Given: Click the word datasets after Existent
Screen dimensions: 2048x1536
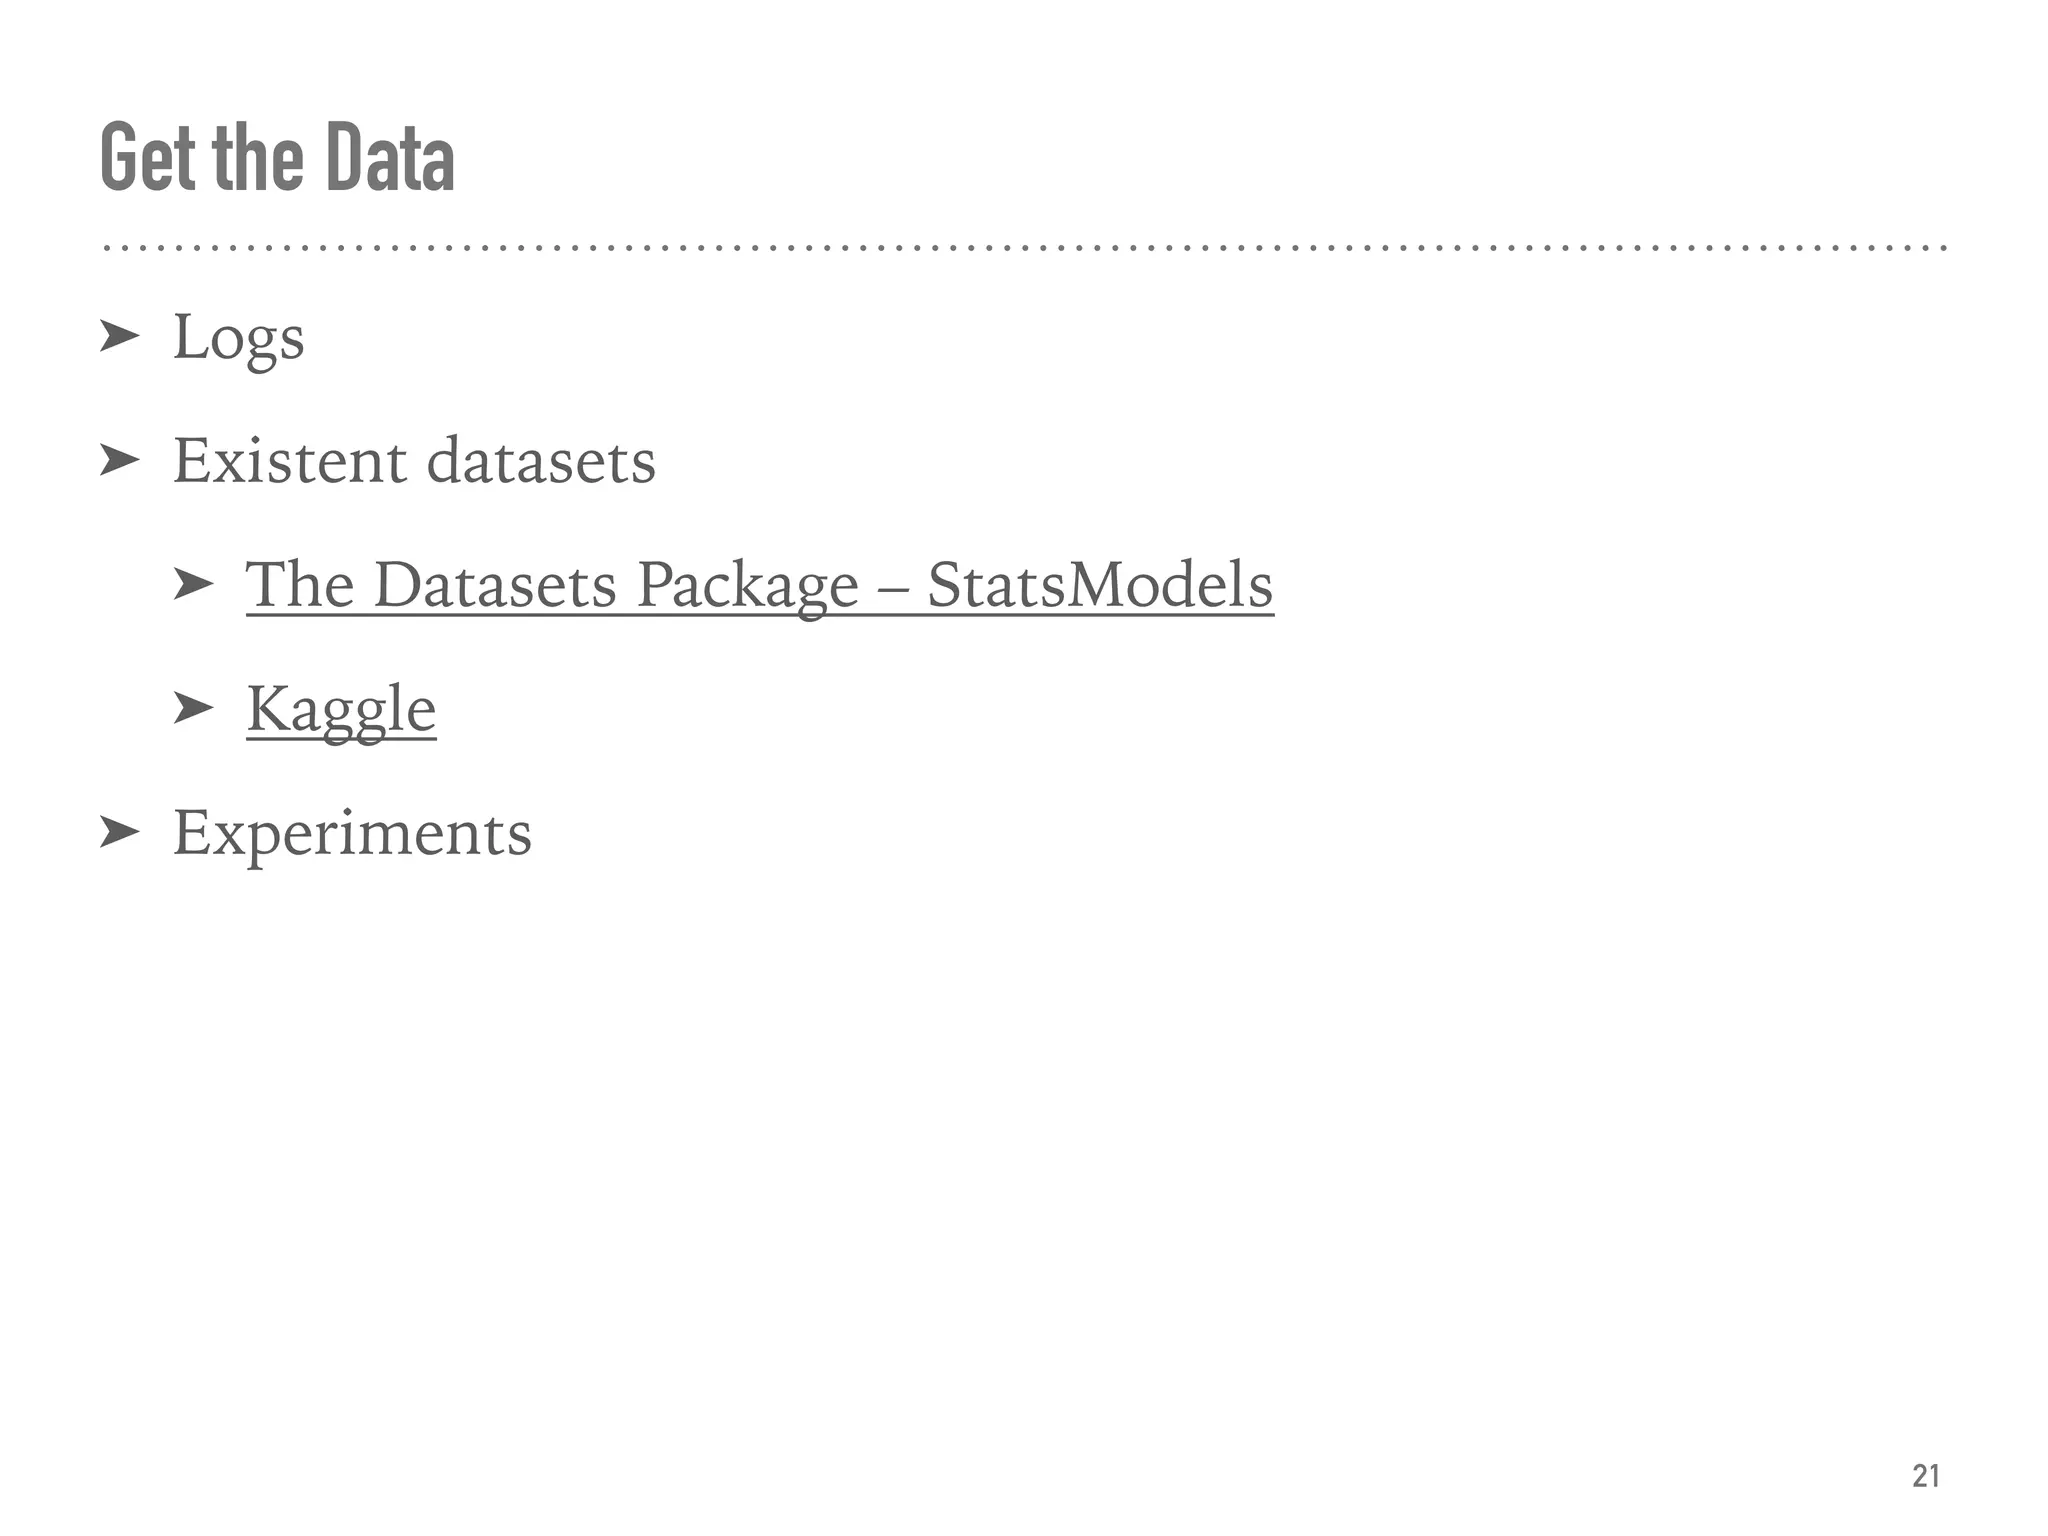Looking at the screenshot, I should tap(541, 461).
